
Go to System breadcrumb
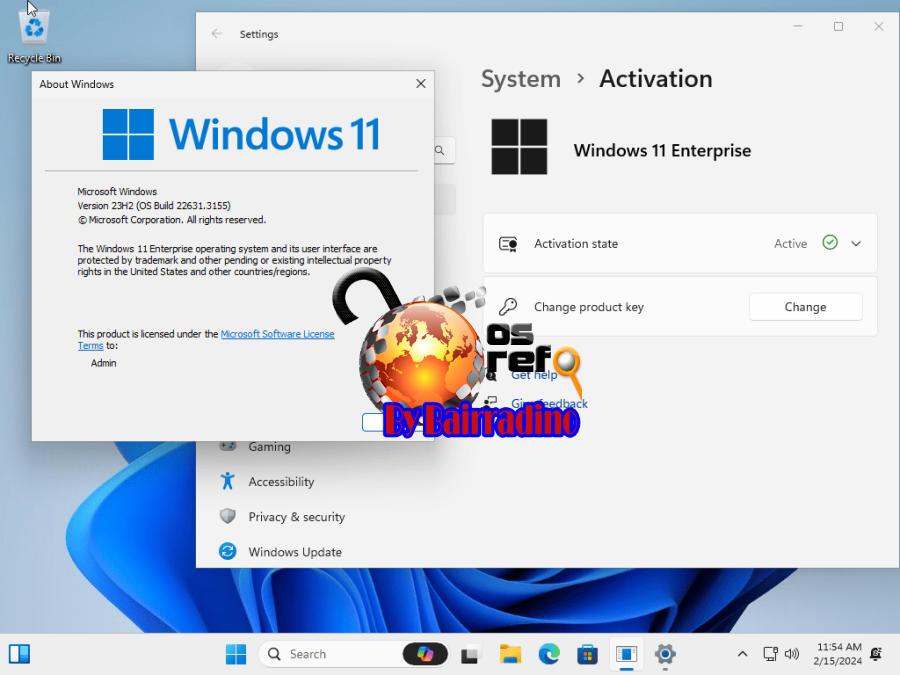[x=521, y=79]
